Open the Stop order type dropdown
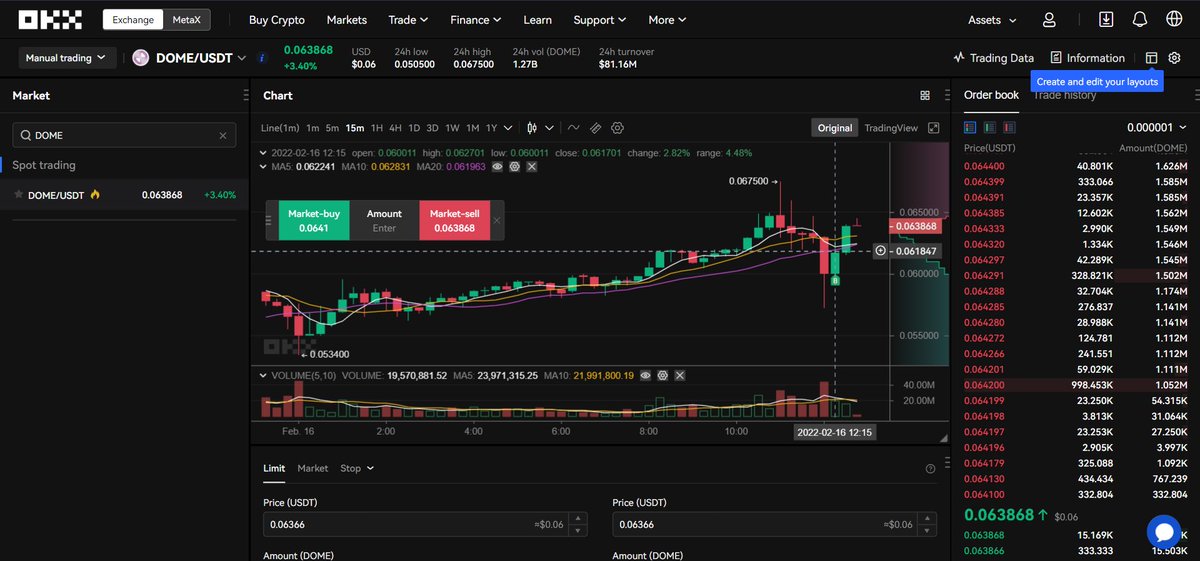The width and height of the screenshot is (1200, 561). coord(357,468)
